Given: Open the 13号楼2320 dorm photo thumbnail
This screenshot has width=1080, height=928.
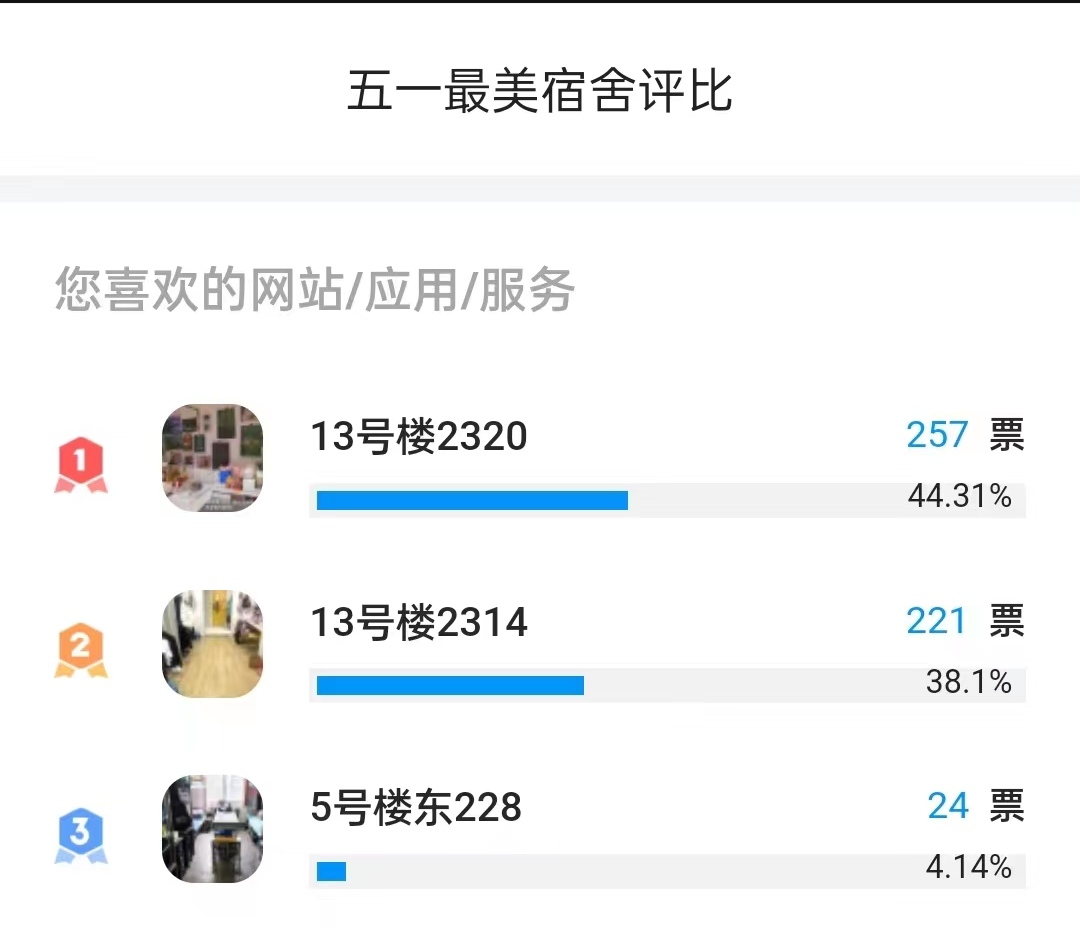Looking at the screenshot, I should point(212,458).
